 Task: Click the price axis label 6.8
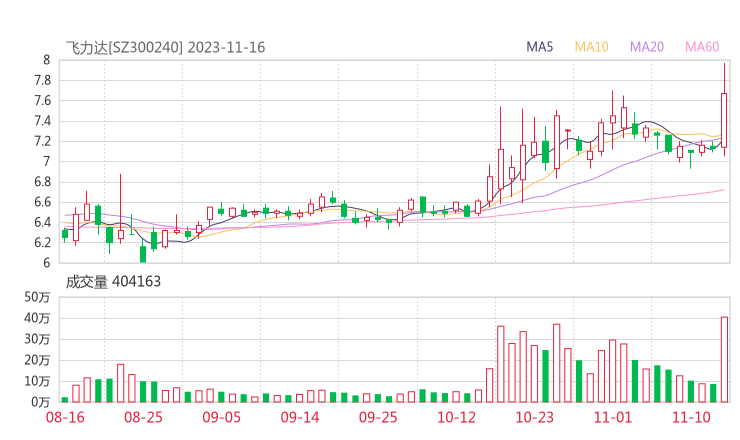tap(42, 182)
